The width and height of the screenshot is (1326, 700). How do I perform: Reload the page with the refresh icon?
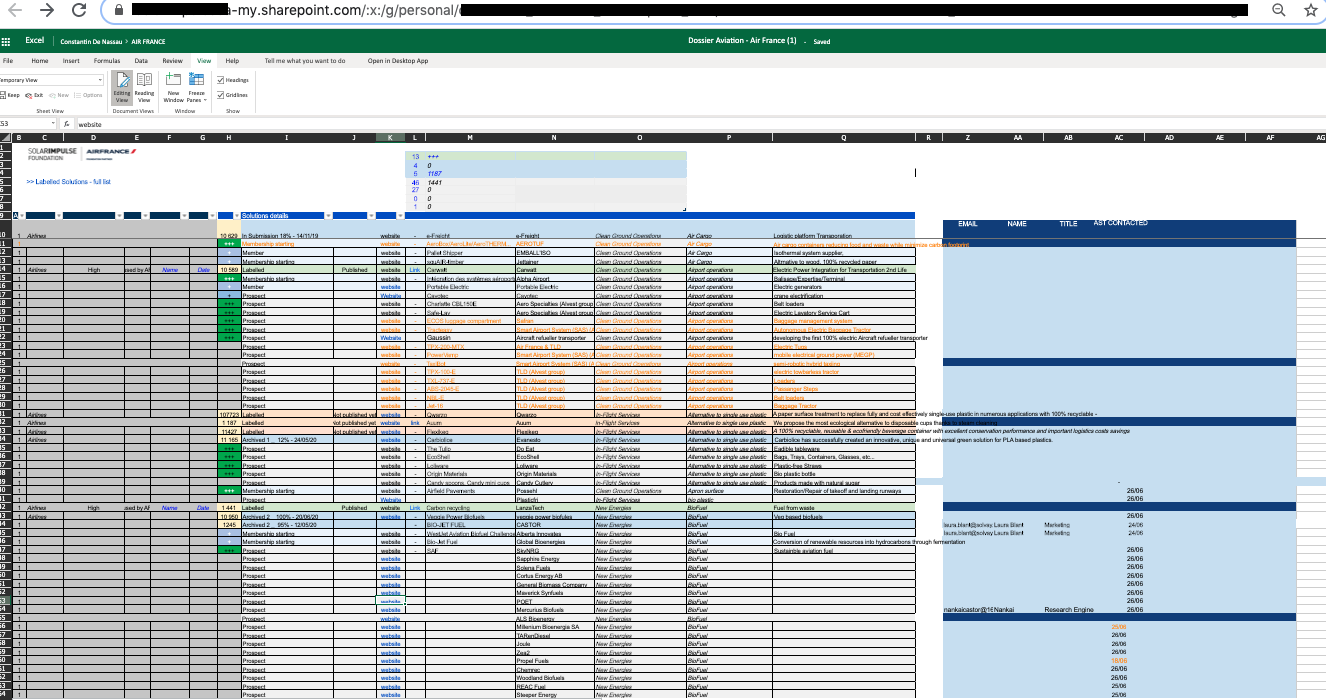tap(79, 10)
